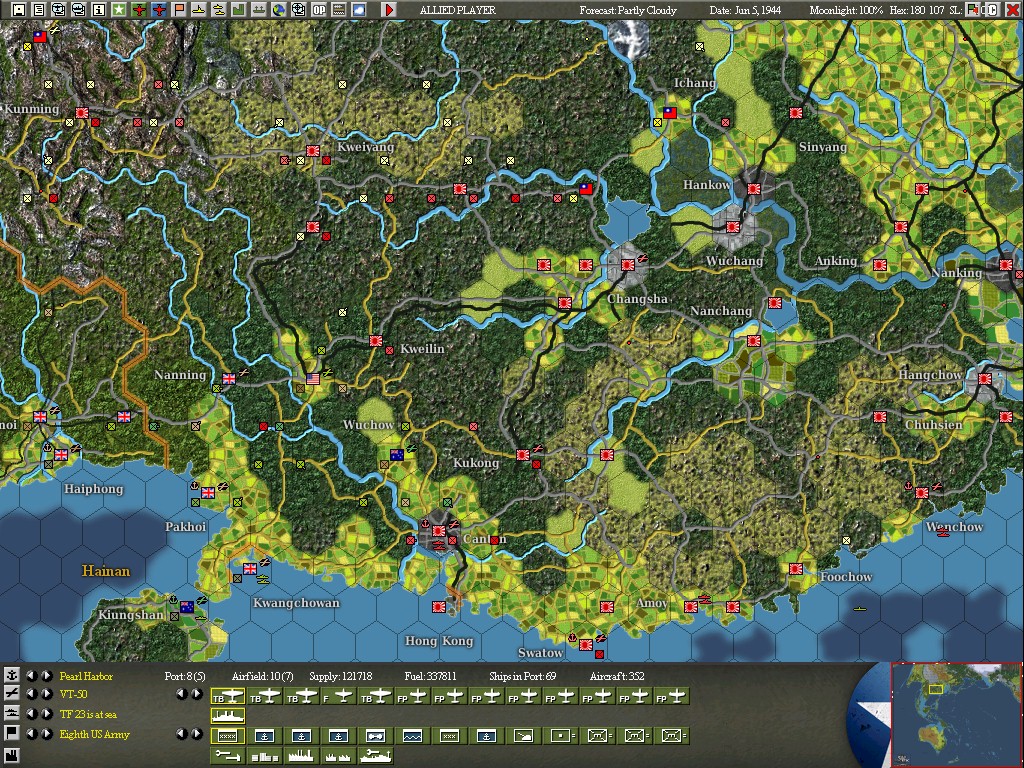The image size is (1024, 768).
Task: Click the ship with wrench repair icon
Action: point(376,756)
